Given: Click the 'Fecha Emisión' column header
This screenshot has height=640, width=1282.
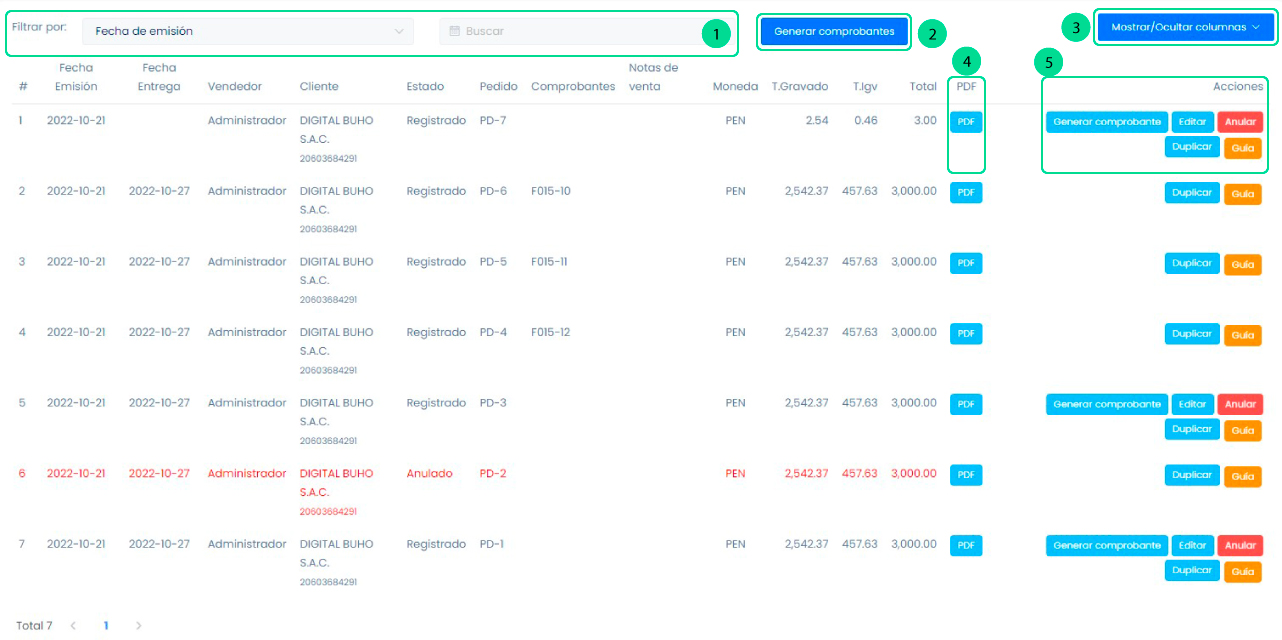Looking at the screenshot, I should click(76, 77).
